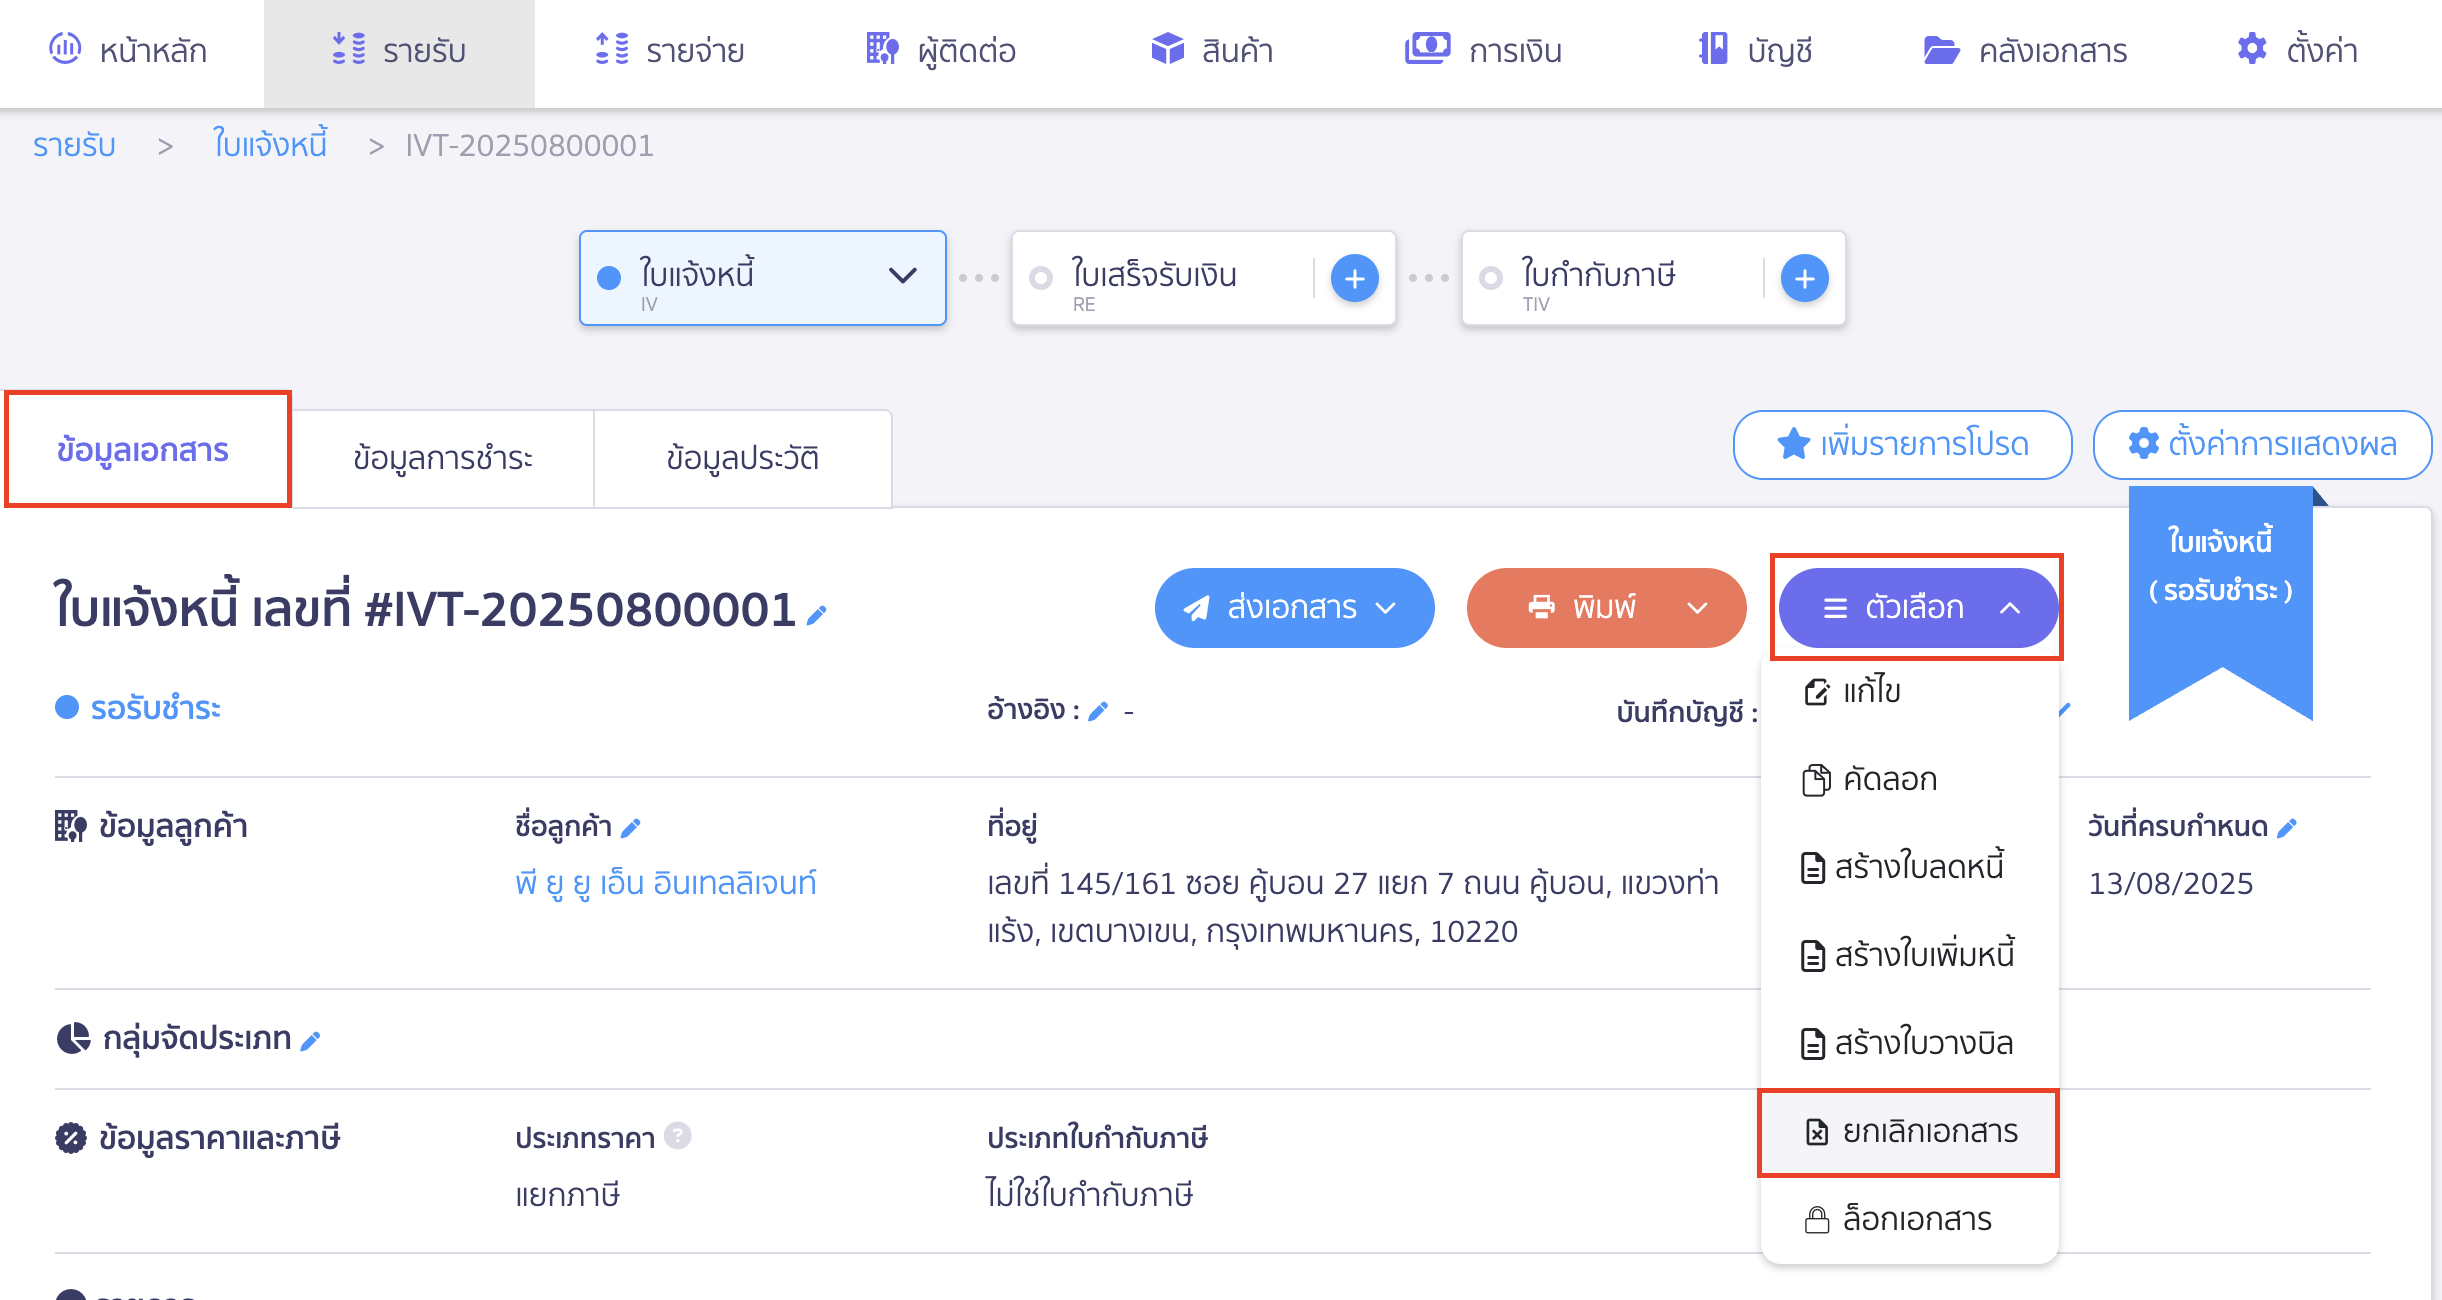Expand the พิมพ์ print options arrow
2442x1300 pixels.
pos(1697,608)
